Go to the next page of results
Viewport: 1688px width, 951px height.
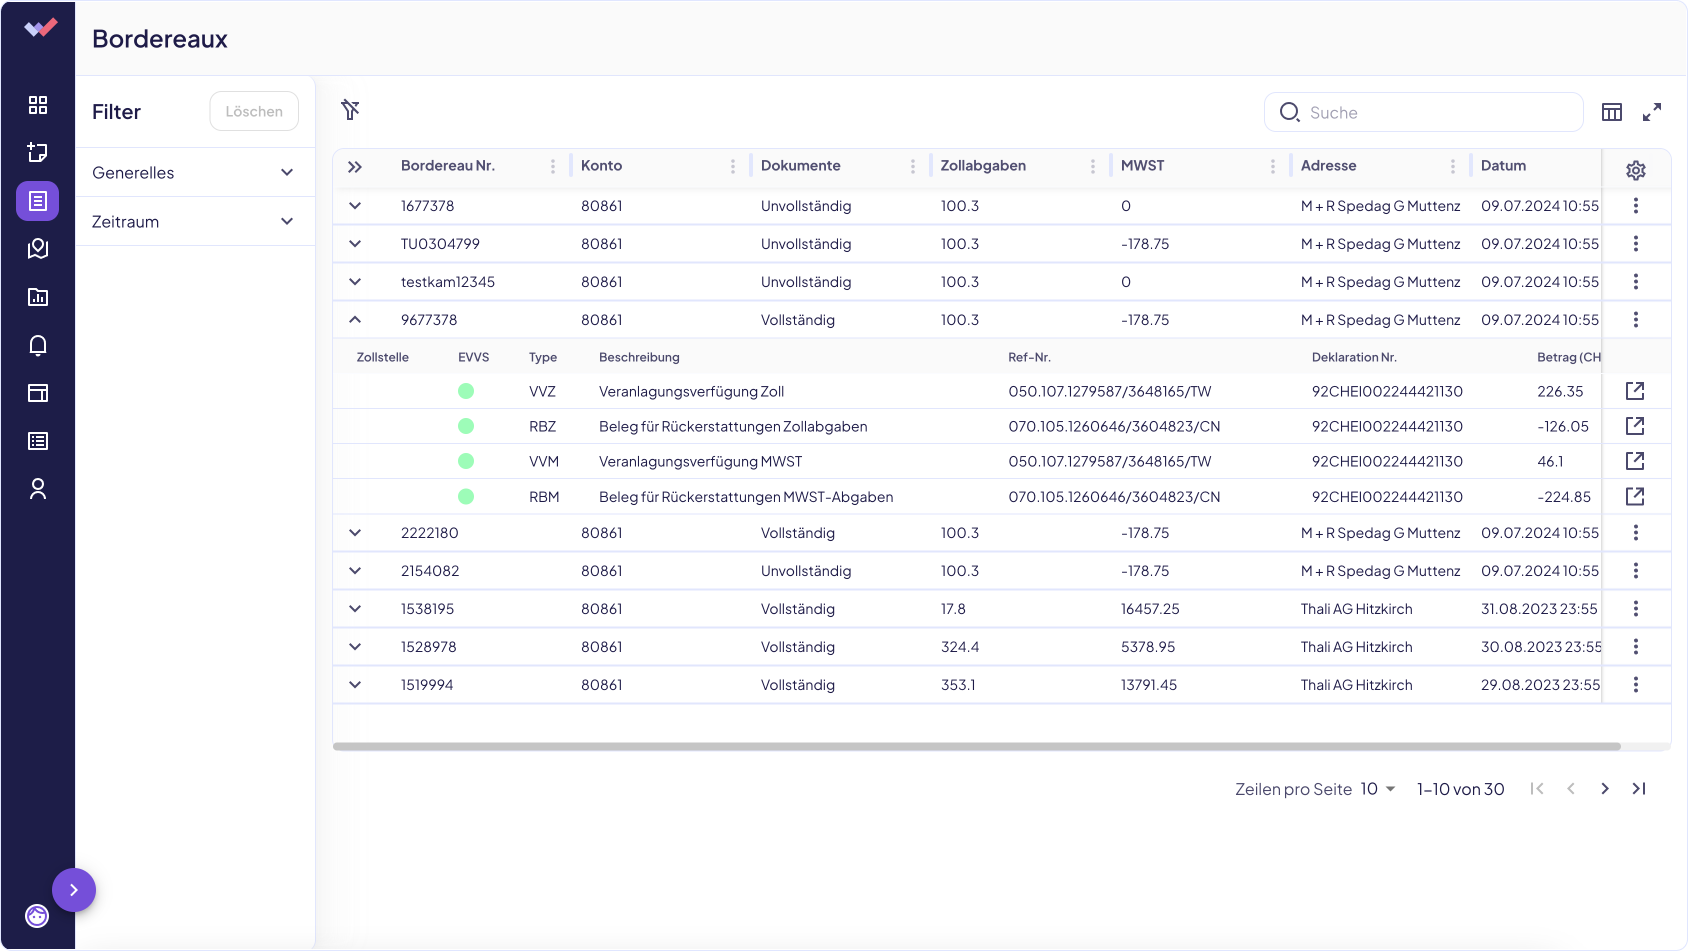click(x=1605, y=789)
